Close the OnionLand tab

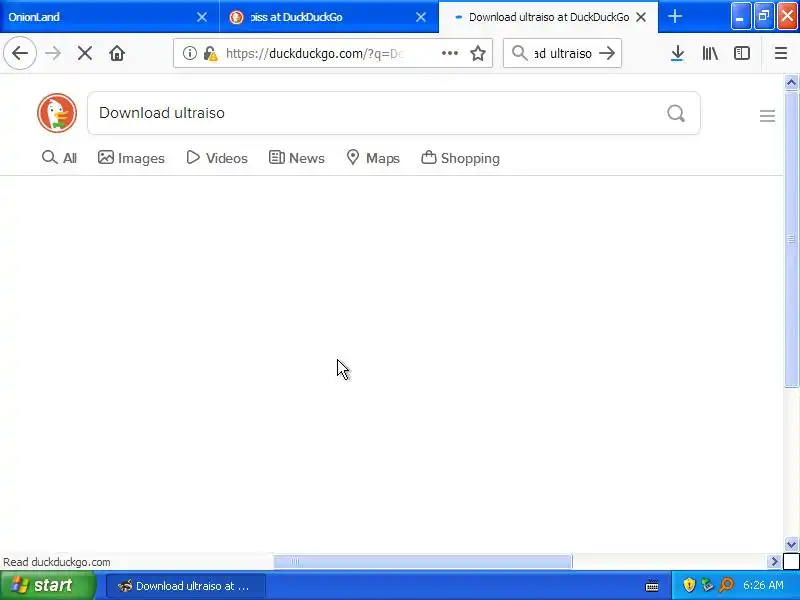(x=202, y=17)
